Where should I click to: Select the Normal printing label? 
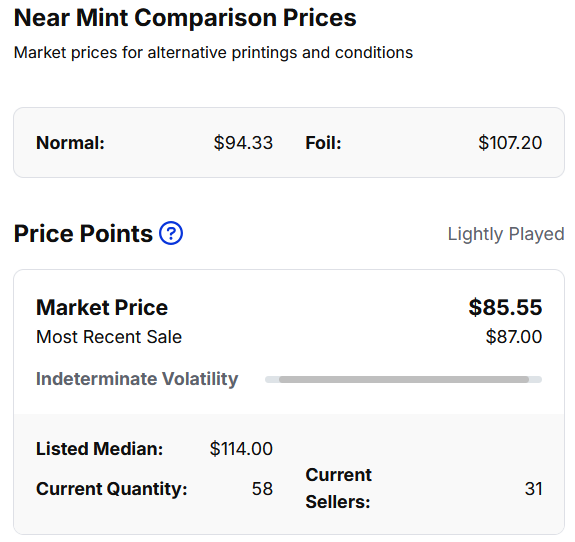click(70, 143)
